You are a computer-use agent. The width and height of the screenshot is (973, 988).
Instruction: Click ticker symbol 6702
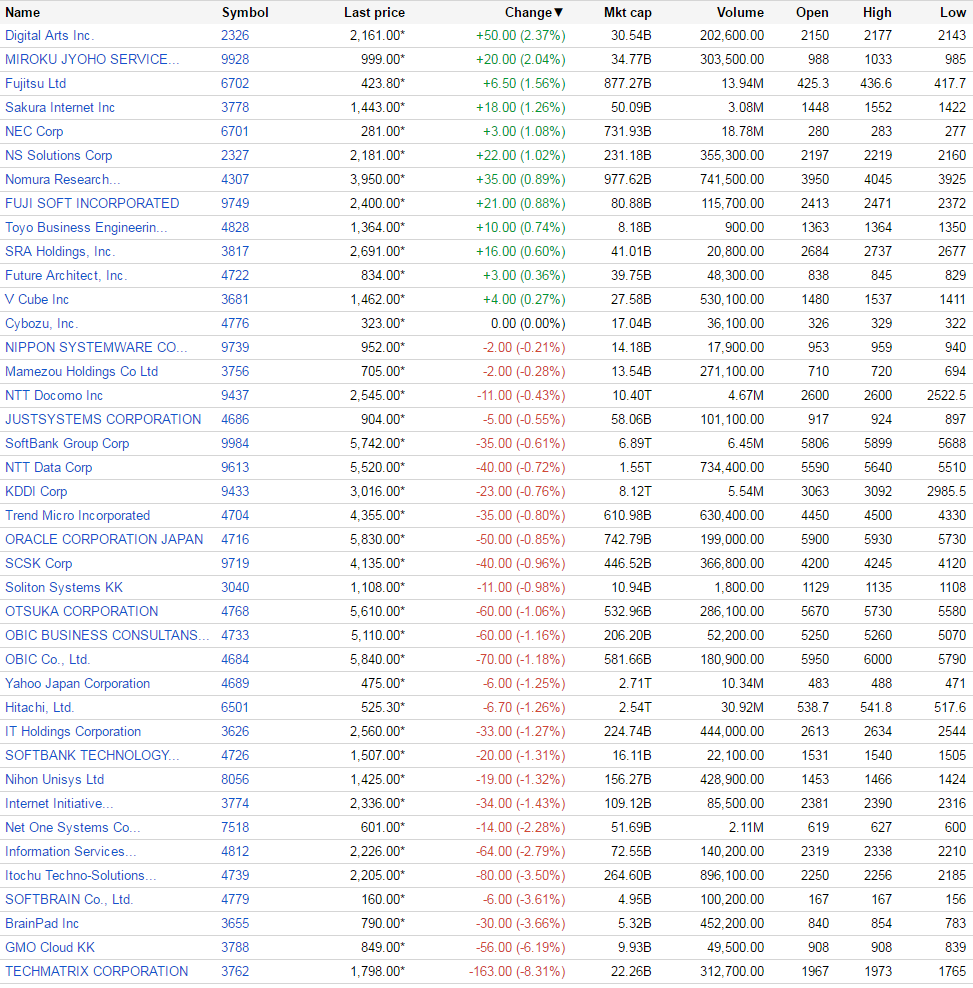click(x=235, y=83)
